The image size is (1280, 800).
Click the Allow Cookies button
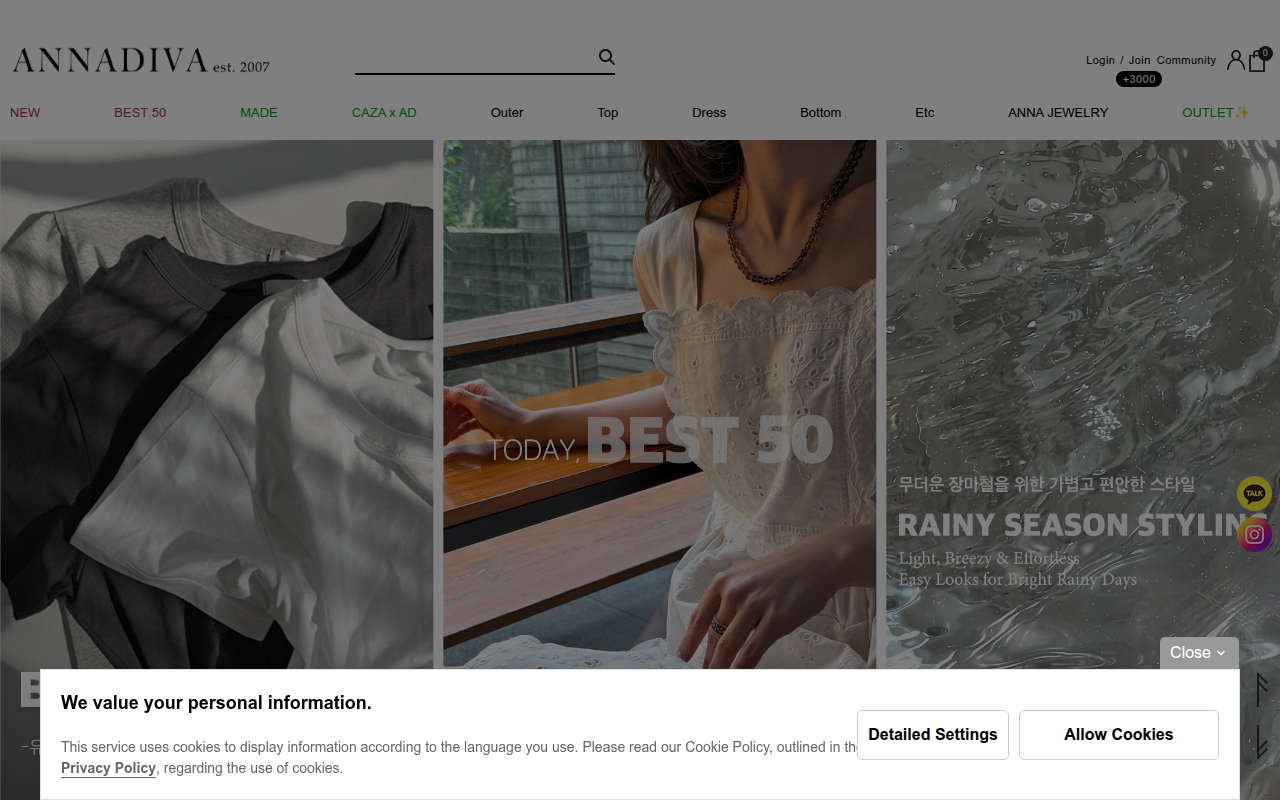coord(1119,735)
